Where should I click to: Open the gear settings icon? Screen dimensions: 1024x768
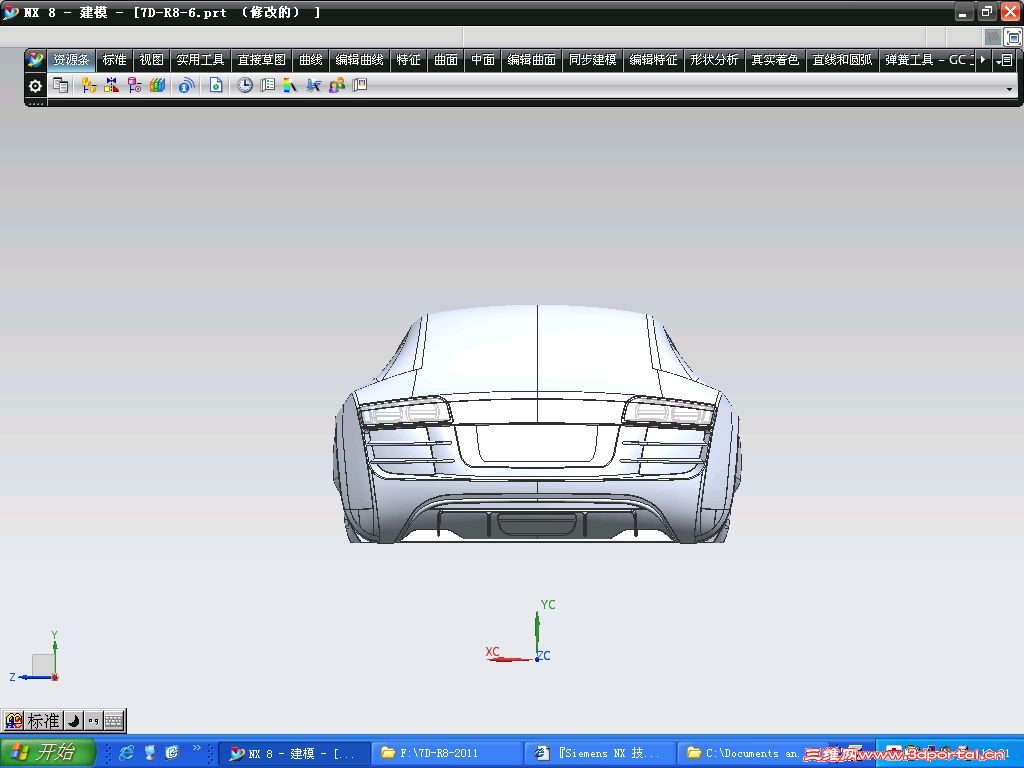(35, 86)
